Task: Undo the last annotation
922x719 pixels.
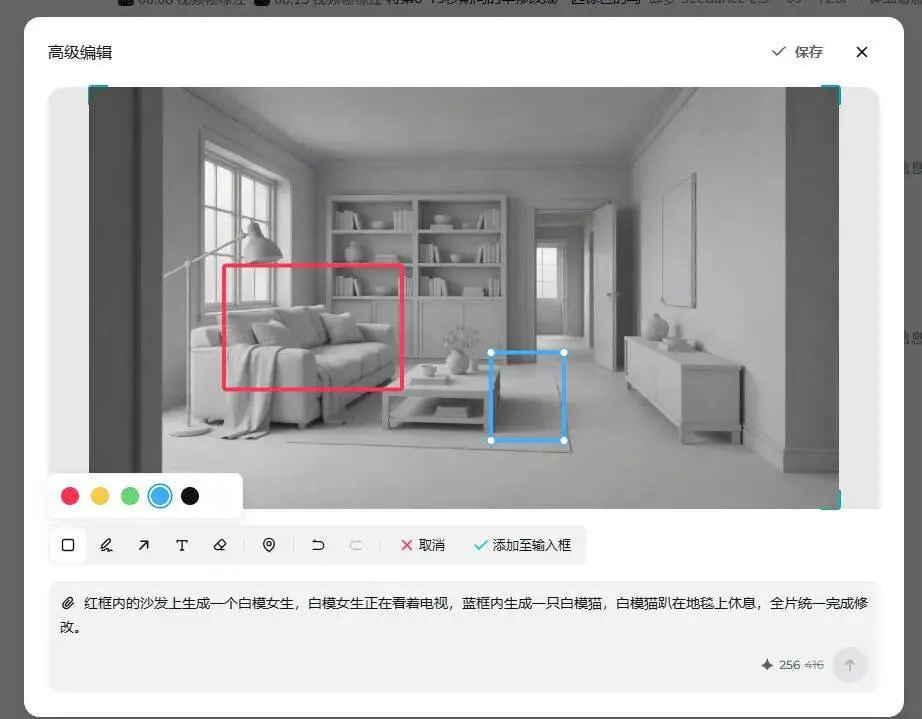Action: tap(318, 545)
